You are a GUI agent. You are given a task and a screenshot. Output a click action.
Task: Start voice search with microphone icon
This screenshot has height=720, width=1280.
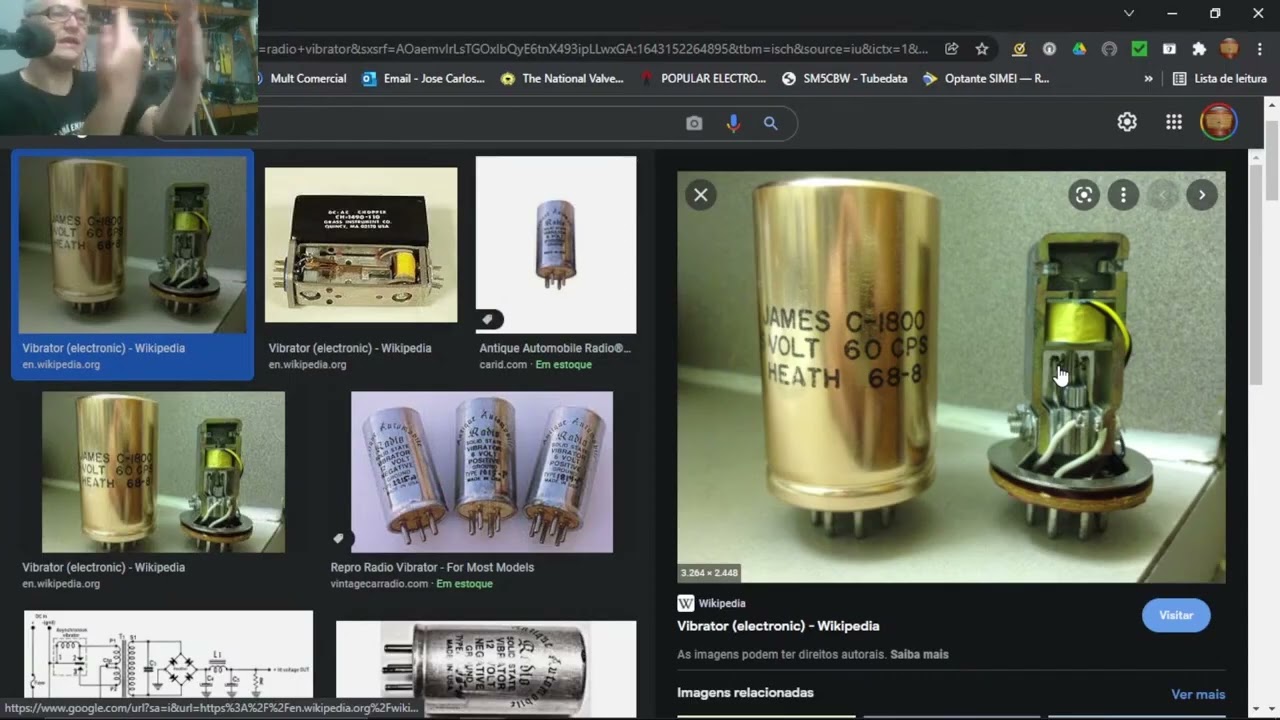[x=733, y=123]
